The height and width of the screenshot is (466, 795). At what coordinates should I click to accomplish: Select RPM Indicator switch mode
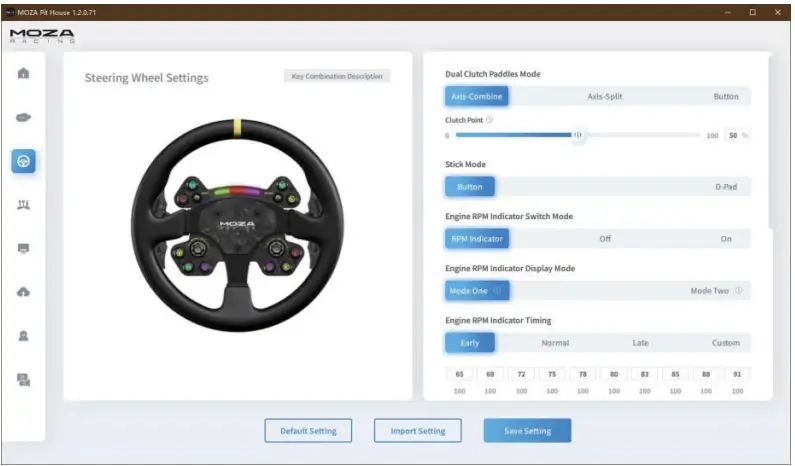click(477, 239)
